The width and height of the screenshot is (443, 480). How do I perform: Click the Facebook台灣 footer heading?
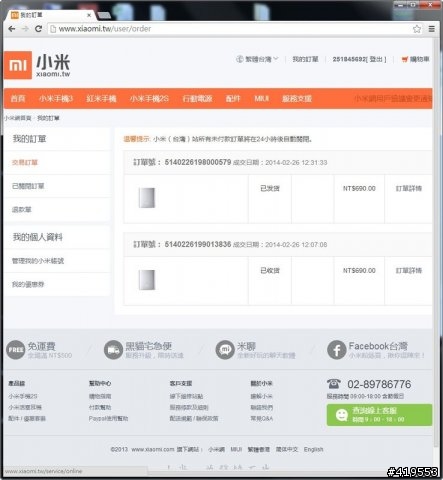(x=378, y=346)
